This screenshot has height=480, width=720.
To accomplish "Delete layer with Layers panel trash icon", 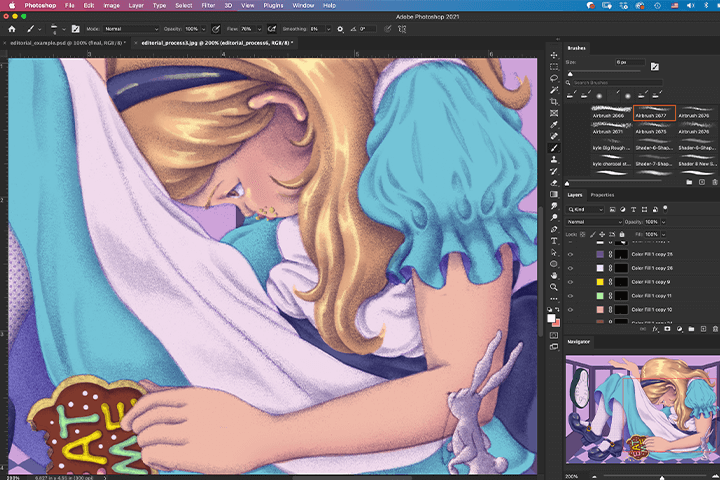I will pos(715,329).
